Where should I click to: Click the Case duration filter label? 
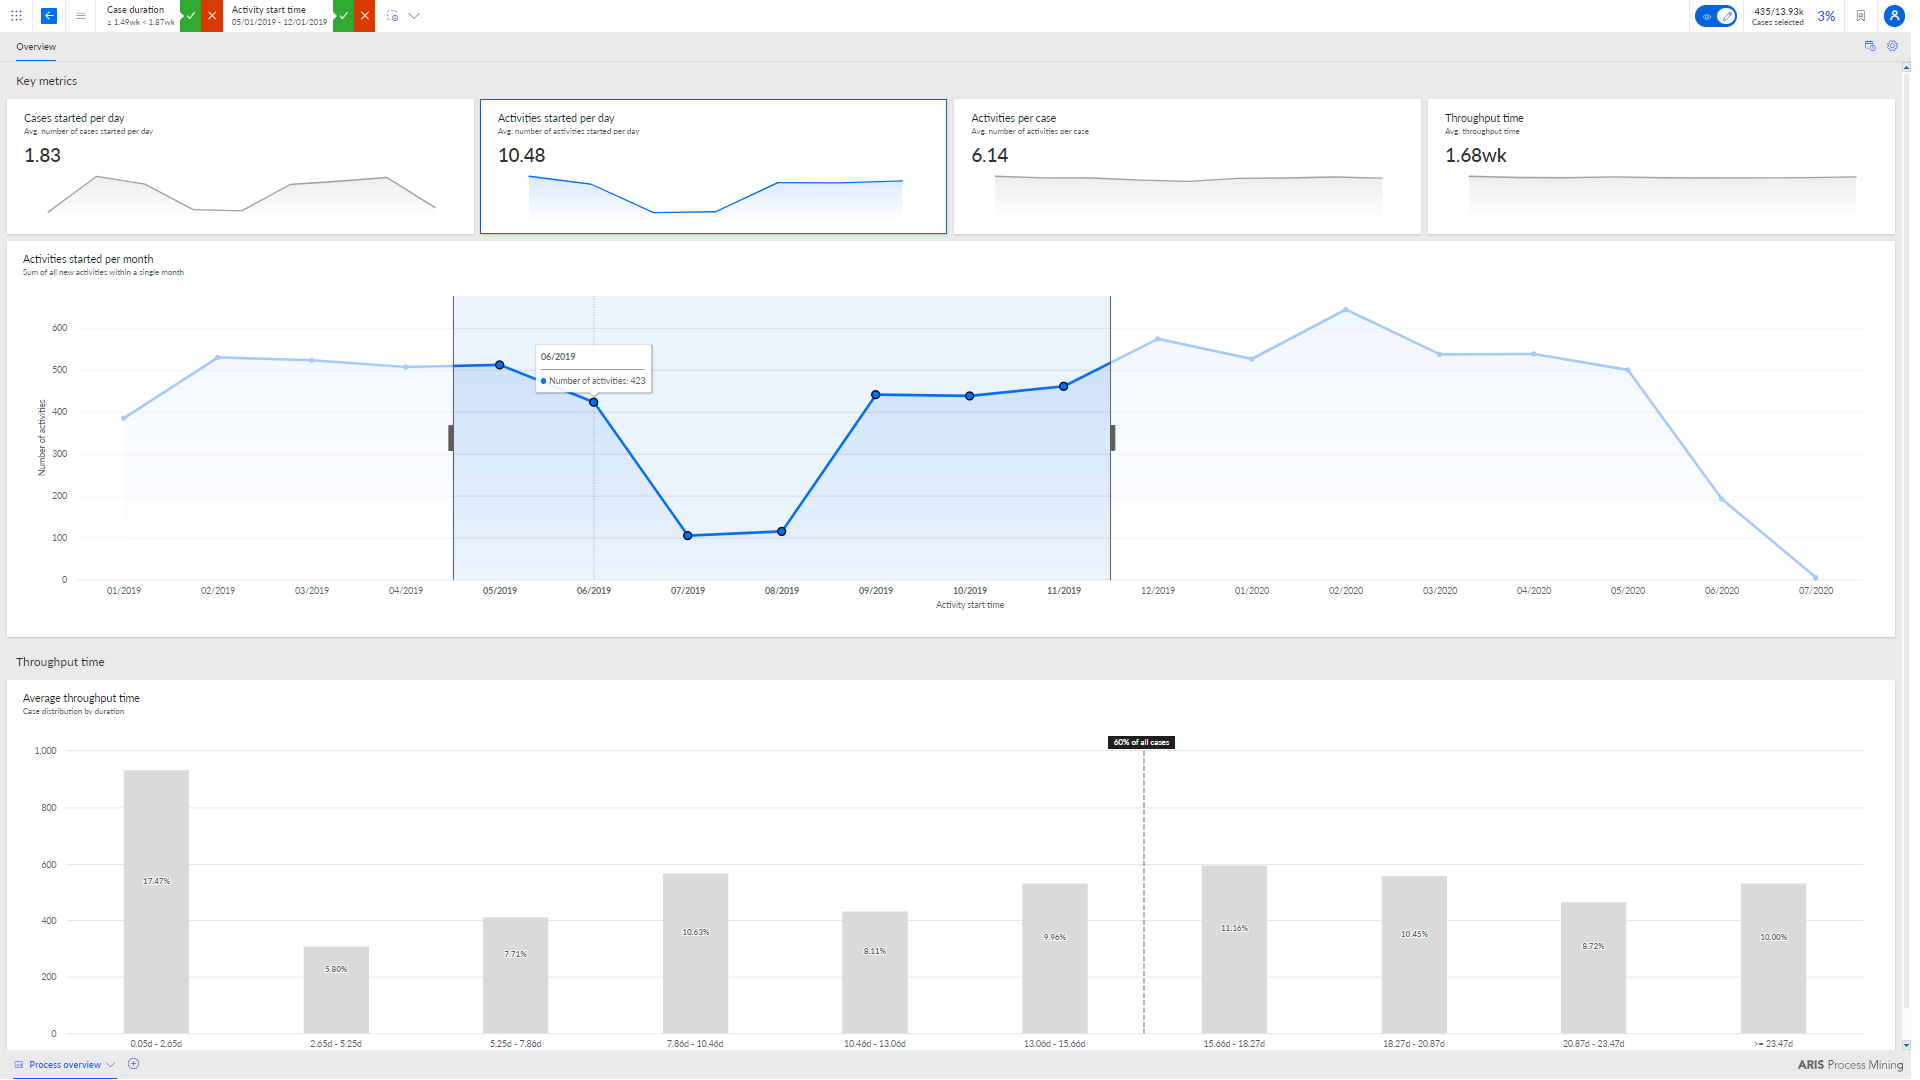tap(136, 10)
